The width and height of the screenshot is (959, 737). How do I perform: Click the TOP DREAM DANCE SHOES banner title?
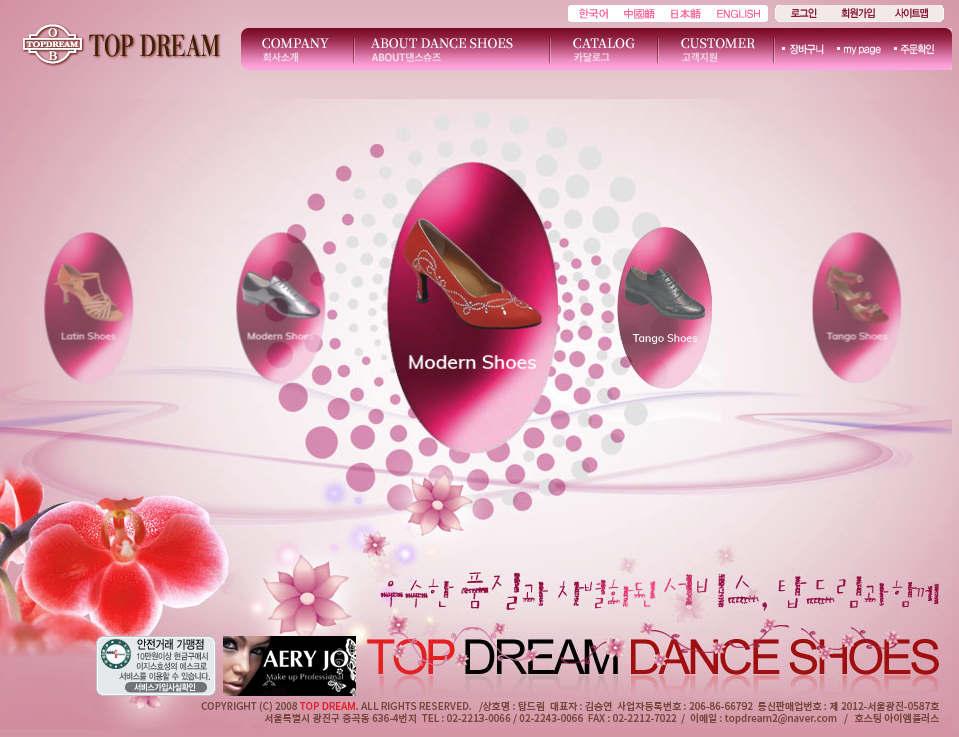pos(653,657)
